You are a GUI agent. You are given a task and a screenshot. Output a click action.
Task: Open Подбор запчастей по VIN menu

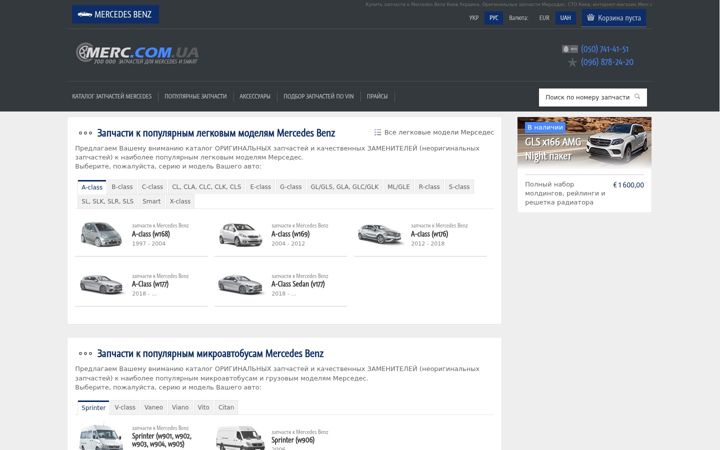click(319, 96)
